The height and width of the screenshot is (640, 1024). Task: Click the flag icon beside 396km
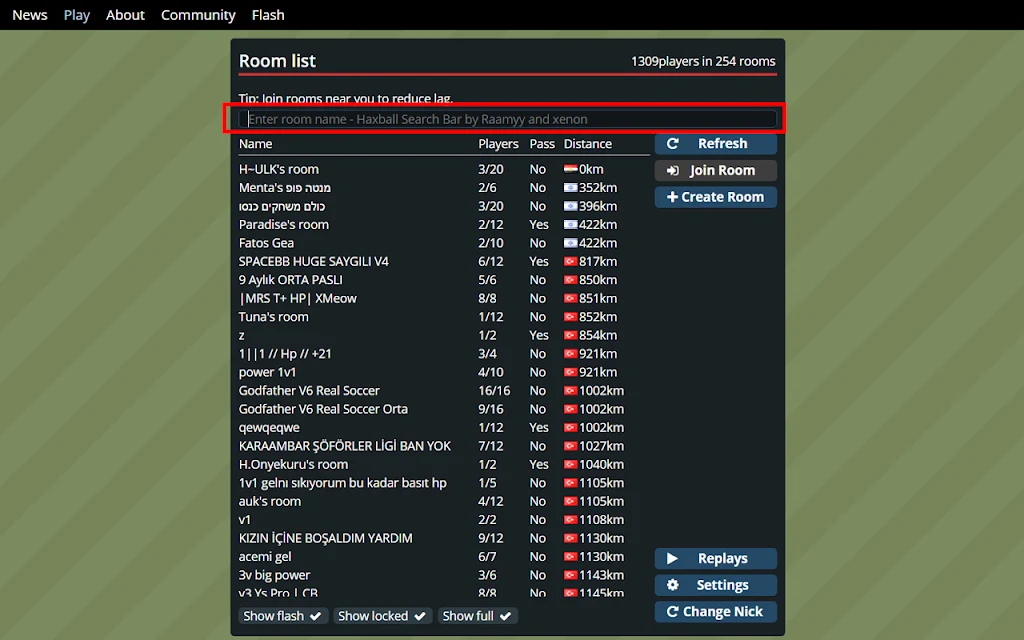click(x=571, y=206)
